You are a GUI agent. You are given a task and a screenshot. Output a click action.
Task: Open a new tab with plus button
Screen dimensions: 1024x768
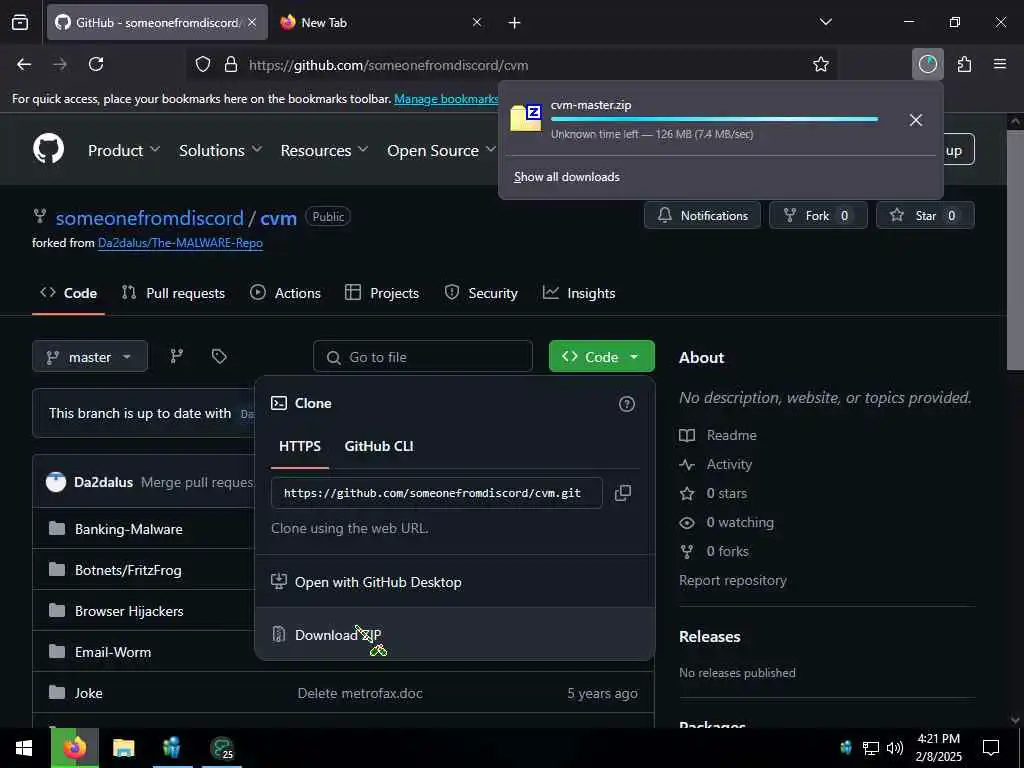[x=515, y=23]
